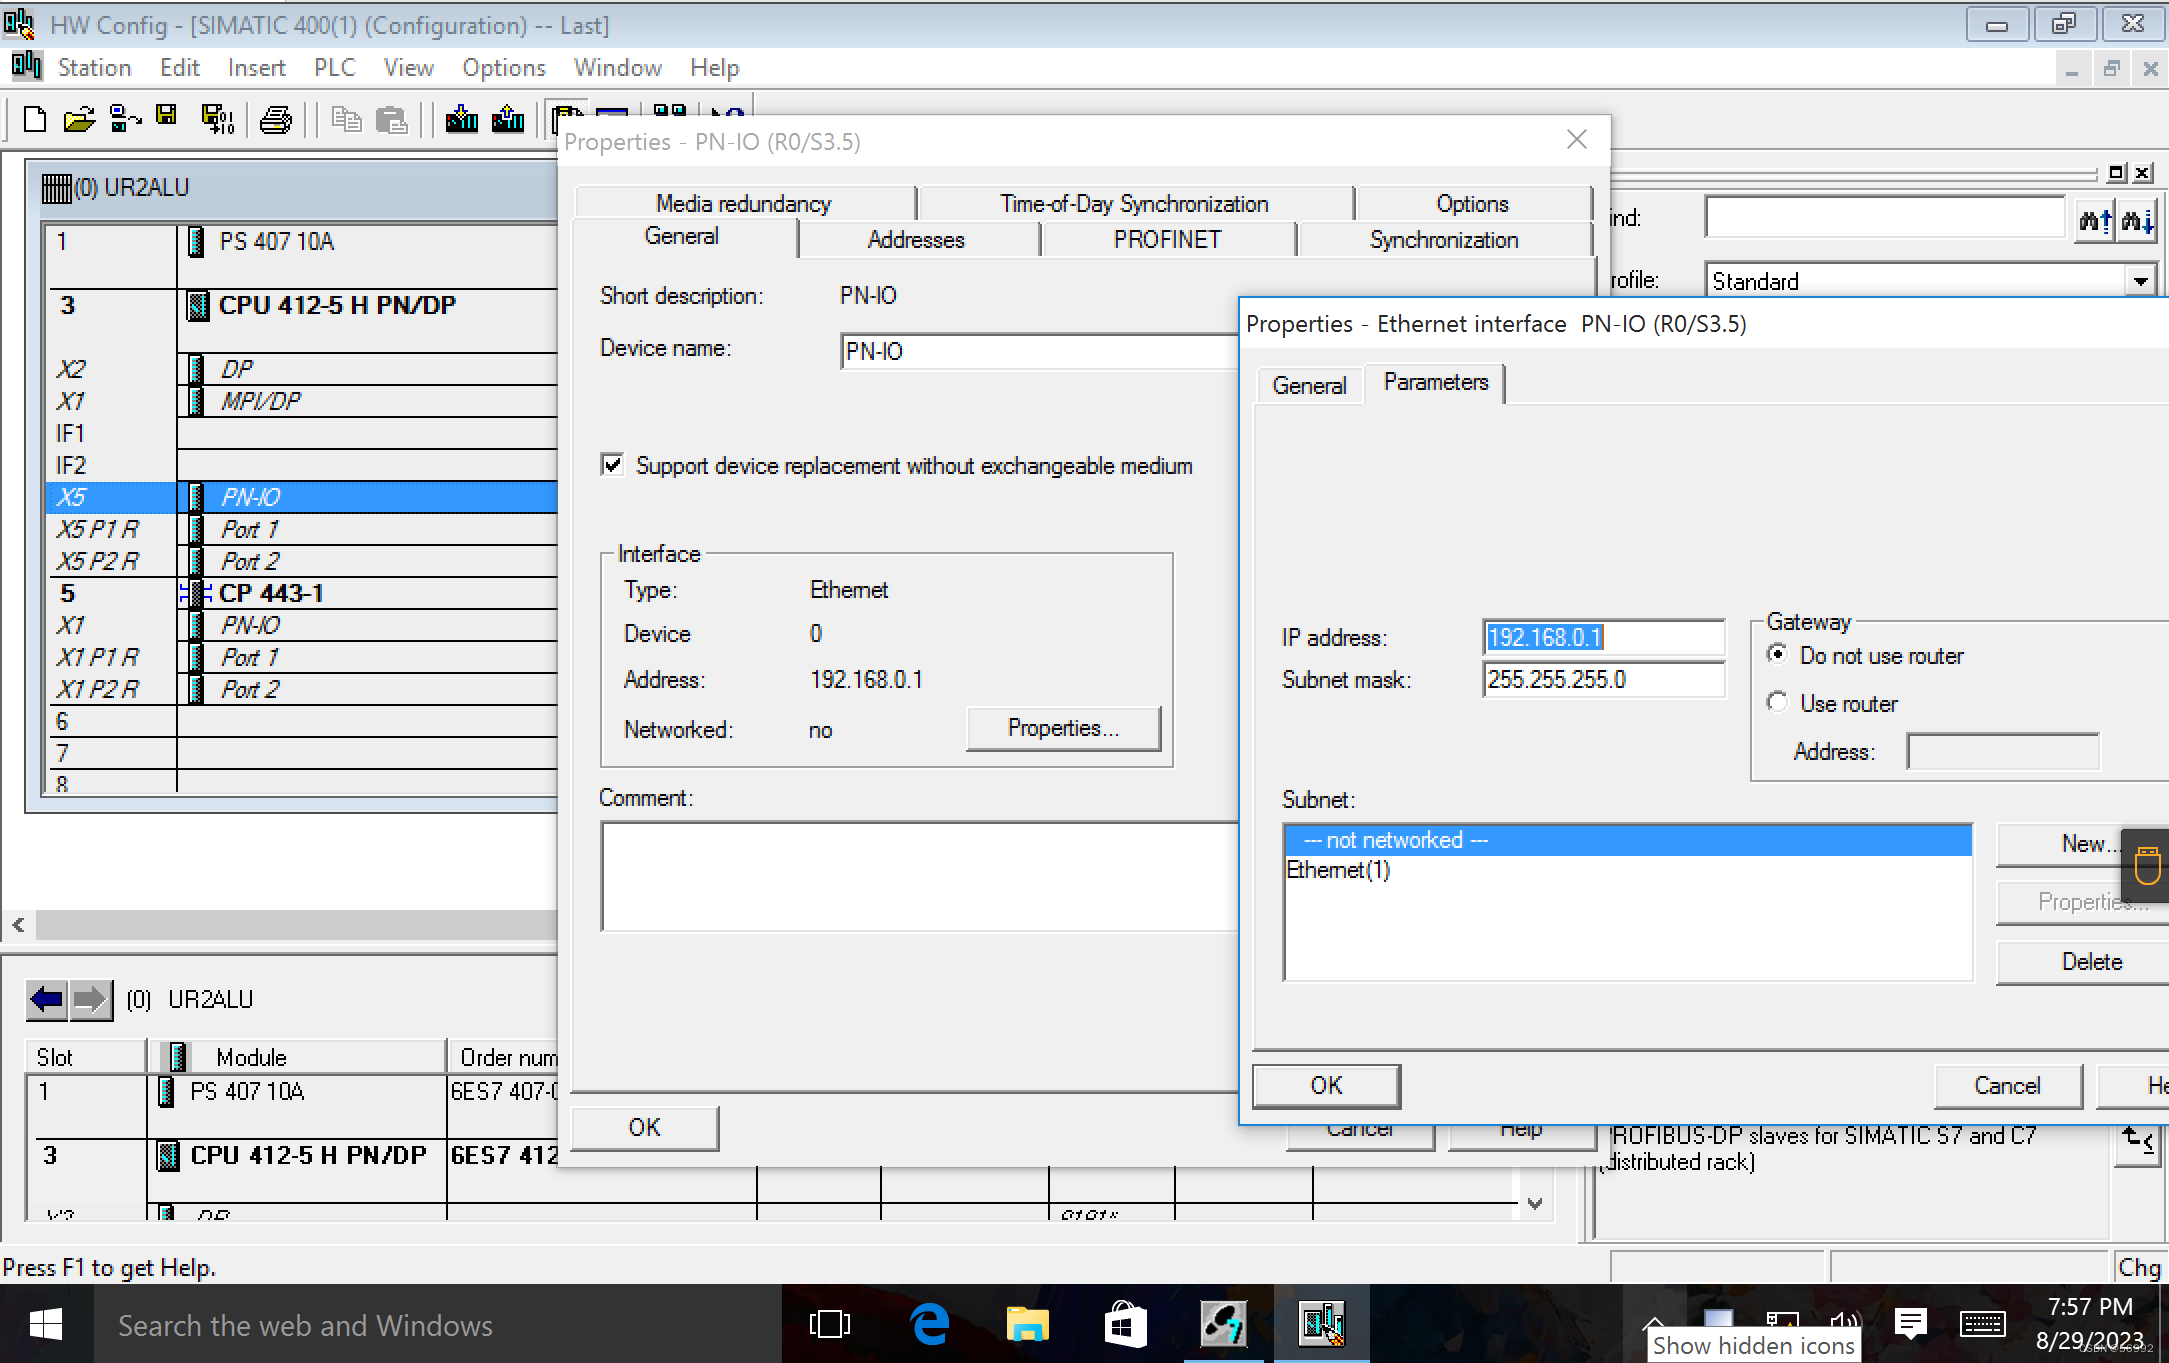Click Properties button in Interface group
Viewport: 2169px width, 1363px height.
[x=1063, y=728]
